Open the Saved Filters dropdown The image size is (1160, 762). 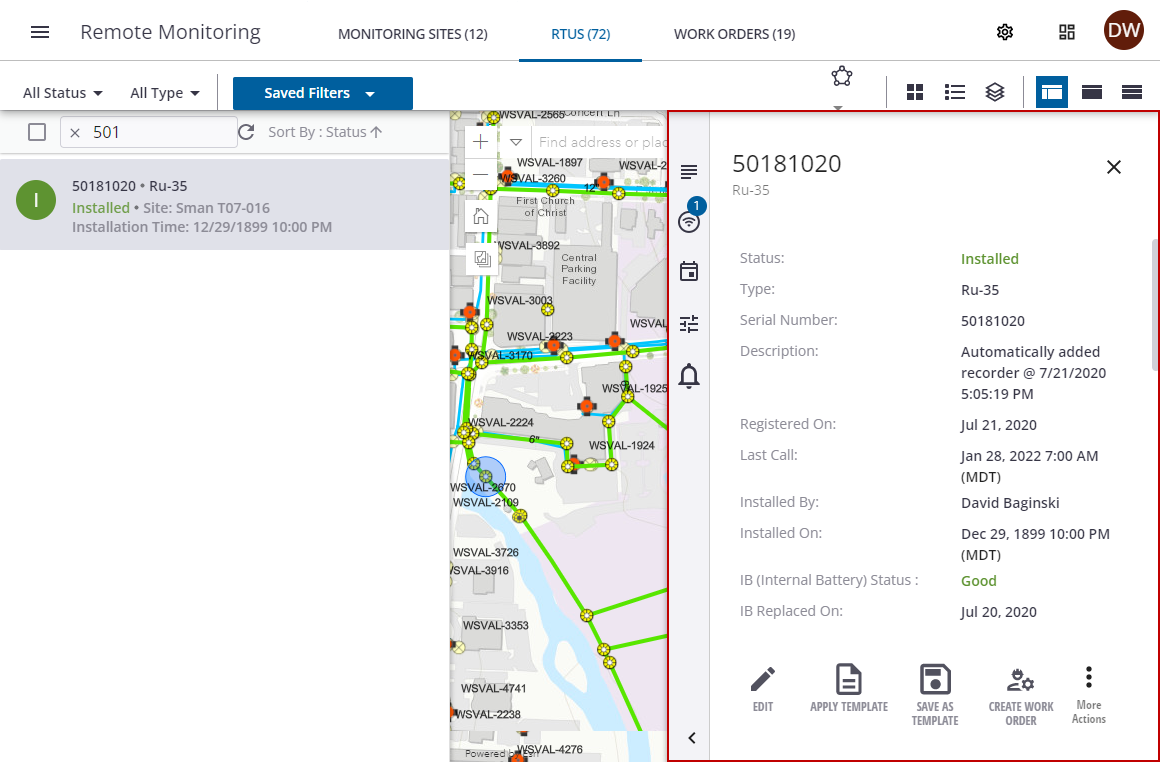(322, 93)
